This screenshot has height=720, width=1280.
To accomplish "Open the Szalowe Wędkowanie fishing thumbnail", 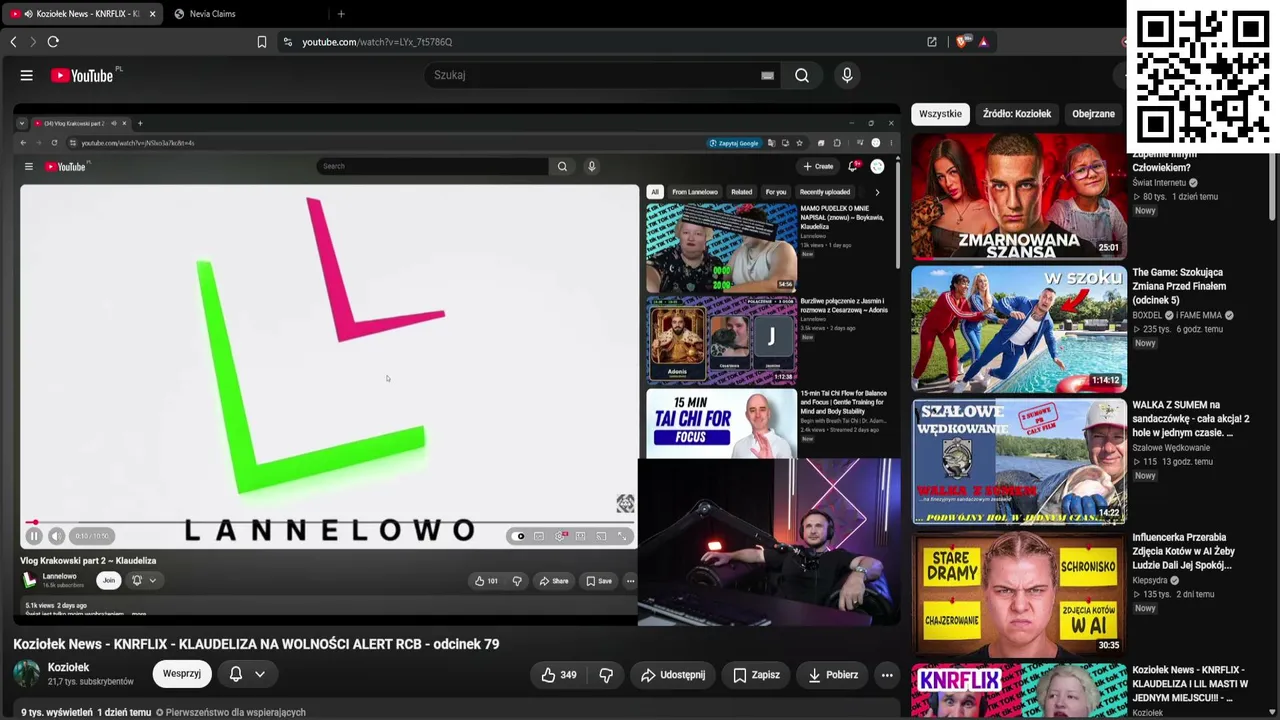I will pos(1018,461).
